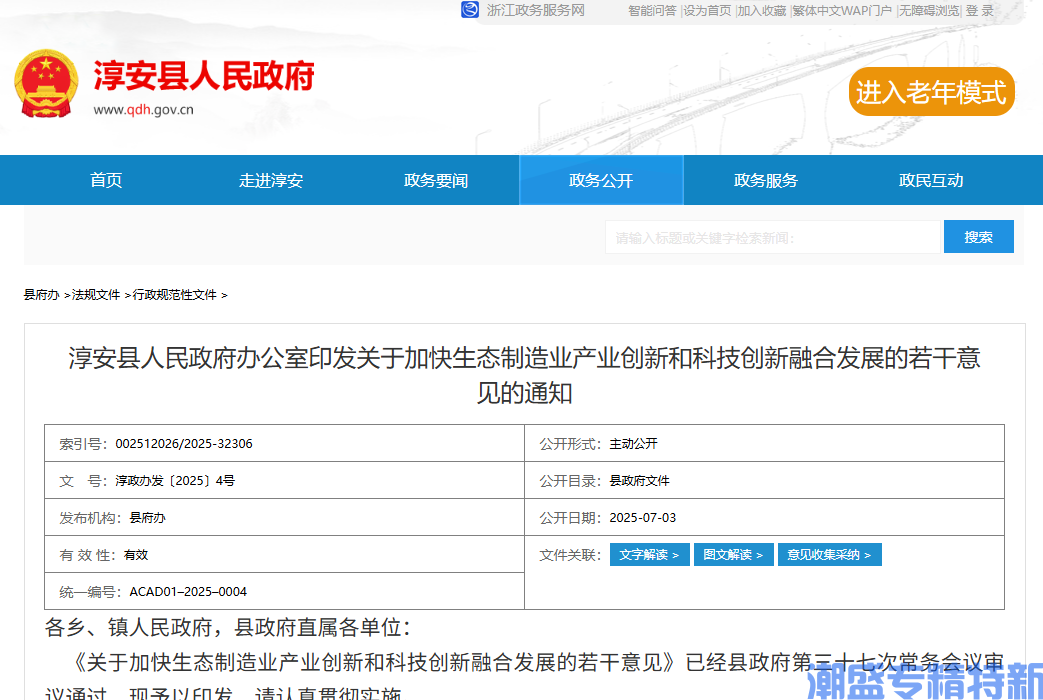The image size is (1043, 700).
Task: Click the salutation line 各乡、镇人民政府
Action: coord(227,627)
